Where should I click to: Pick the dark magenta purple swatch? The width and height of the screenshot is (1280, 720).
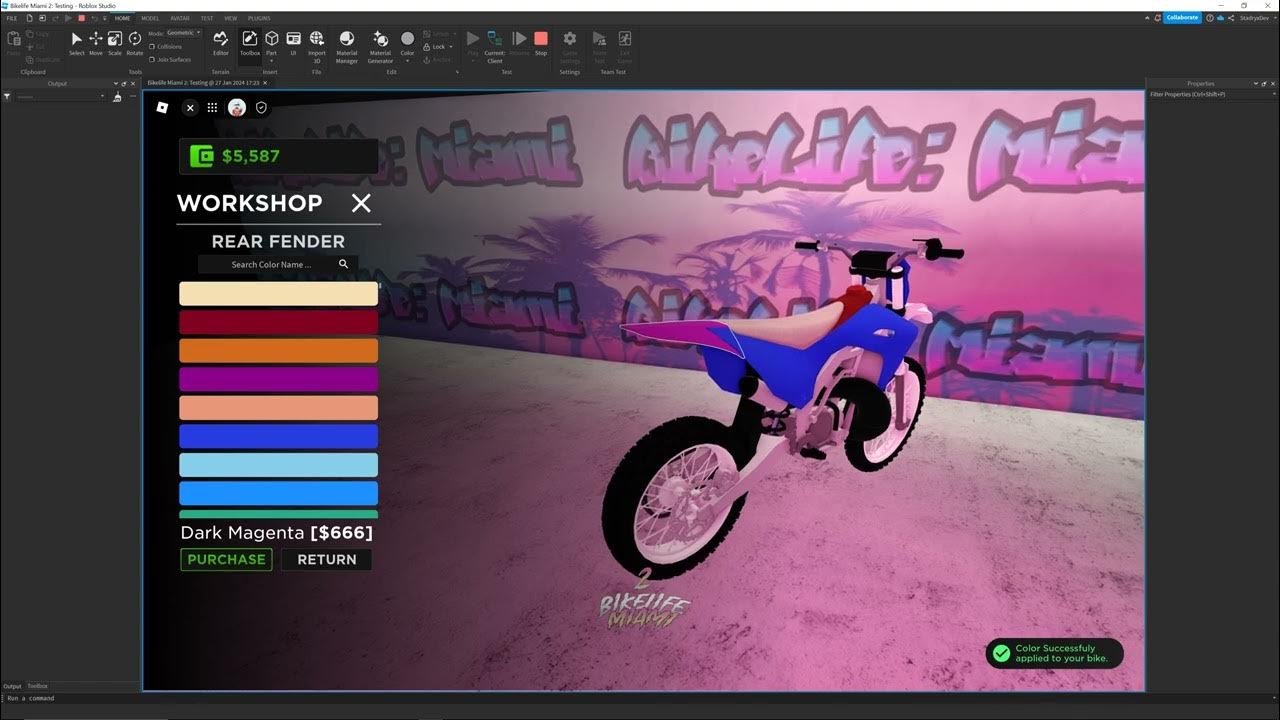coord(278,379)
